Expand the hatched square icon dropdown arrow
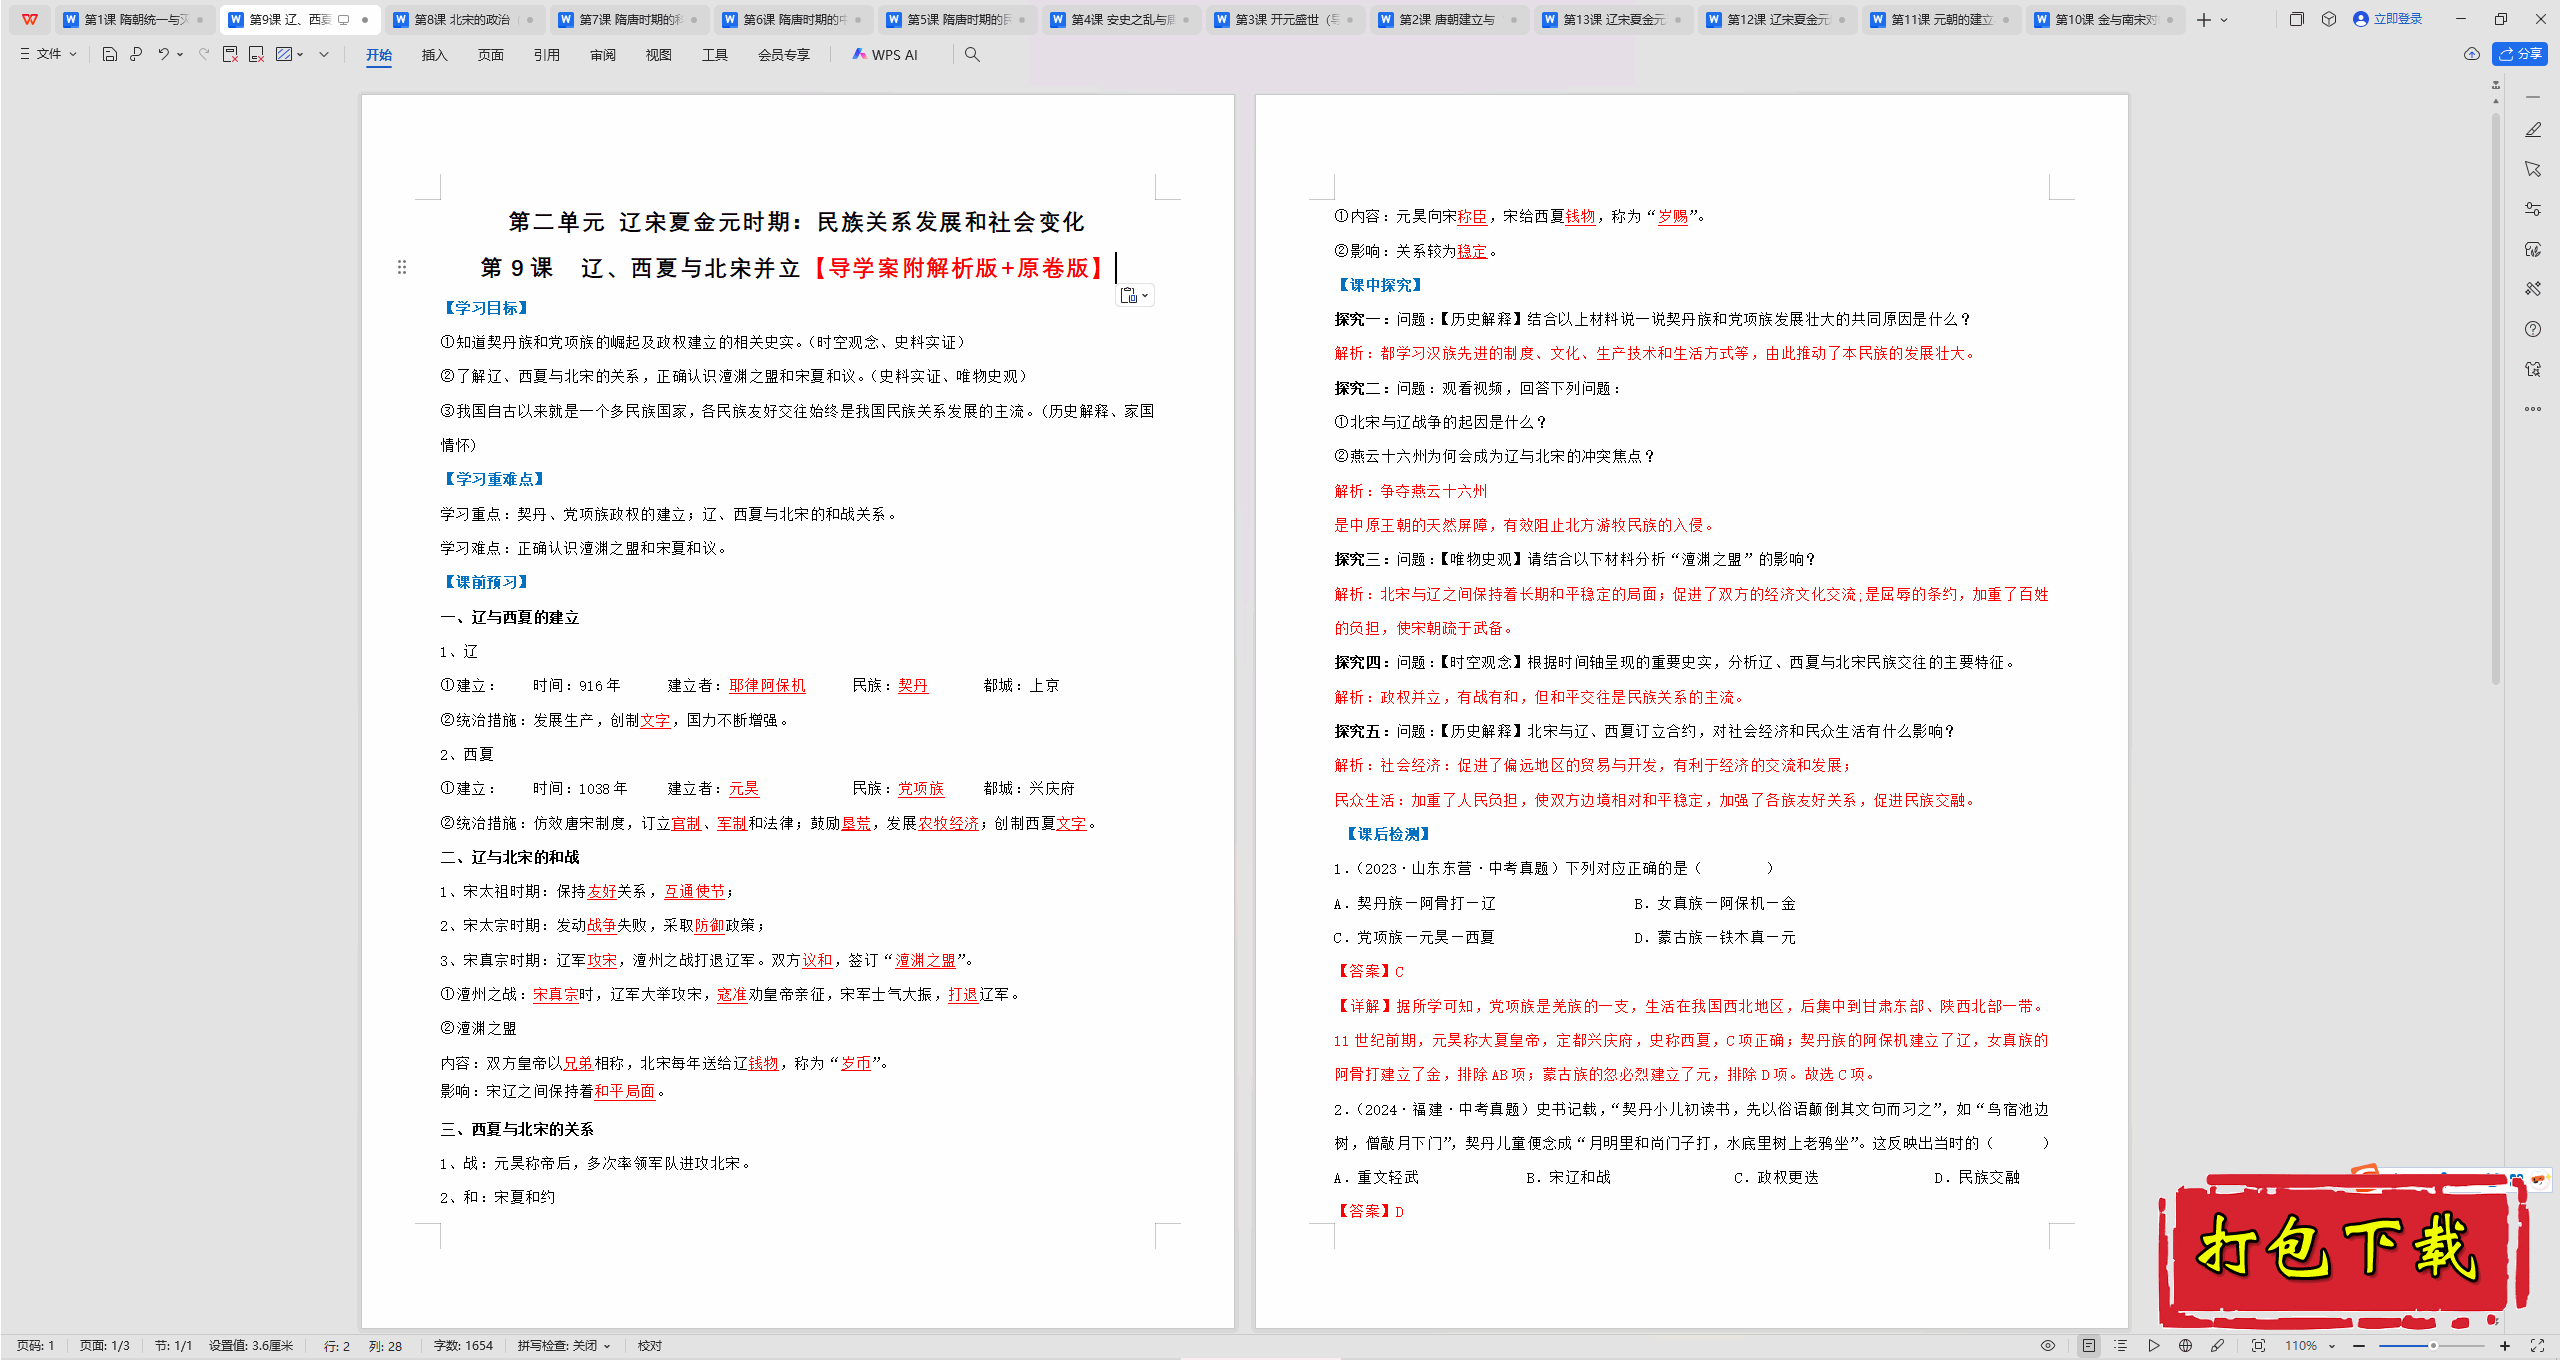This screenshot has height=1360, width=2560. pos(300,55)
